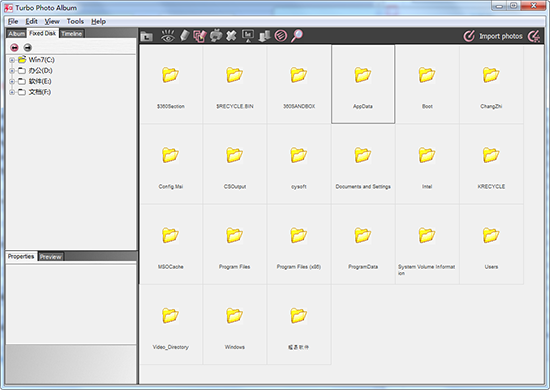Select Win7(C:) in the drive tree
Screen dimensions: 550x390
(x=41, y=60)
